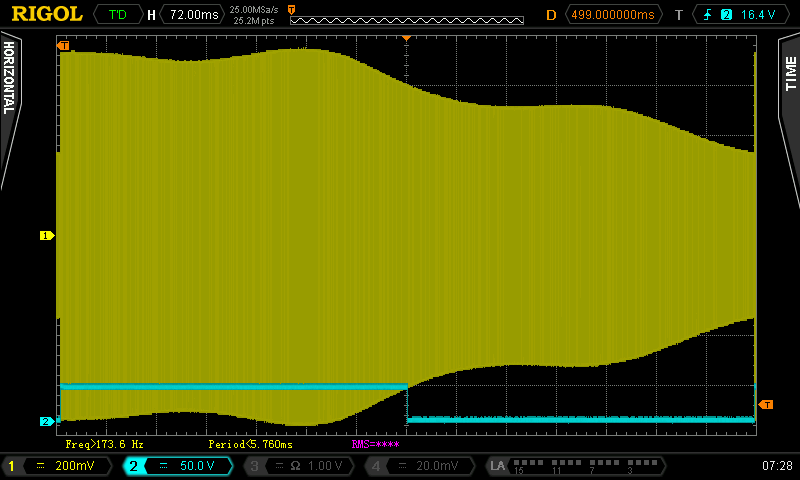Screen dimensions: 800x480
Task: Click the yellow channel 1 ground marker
Action: (47, 235)
